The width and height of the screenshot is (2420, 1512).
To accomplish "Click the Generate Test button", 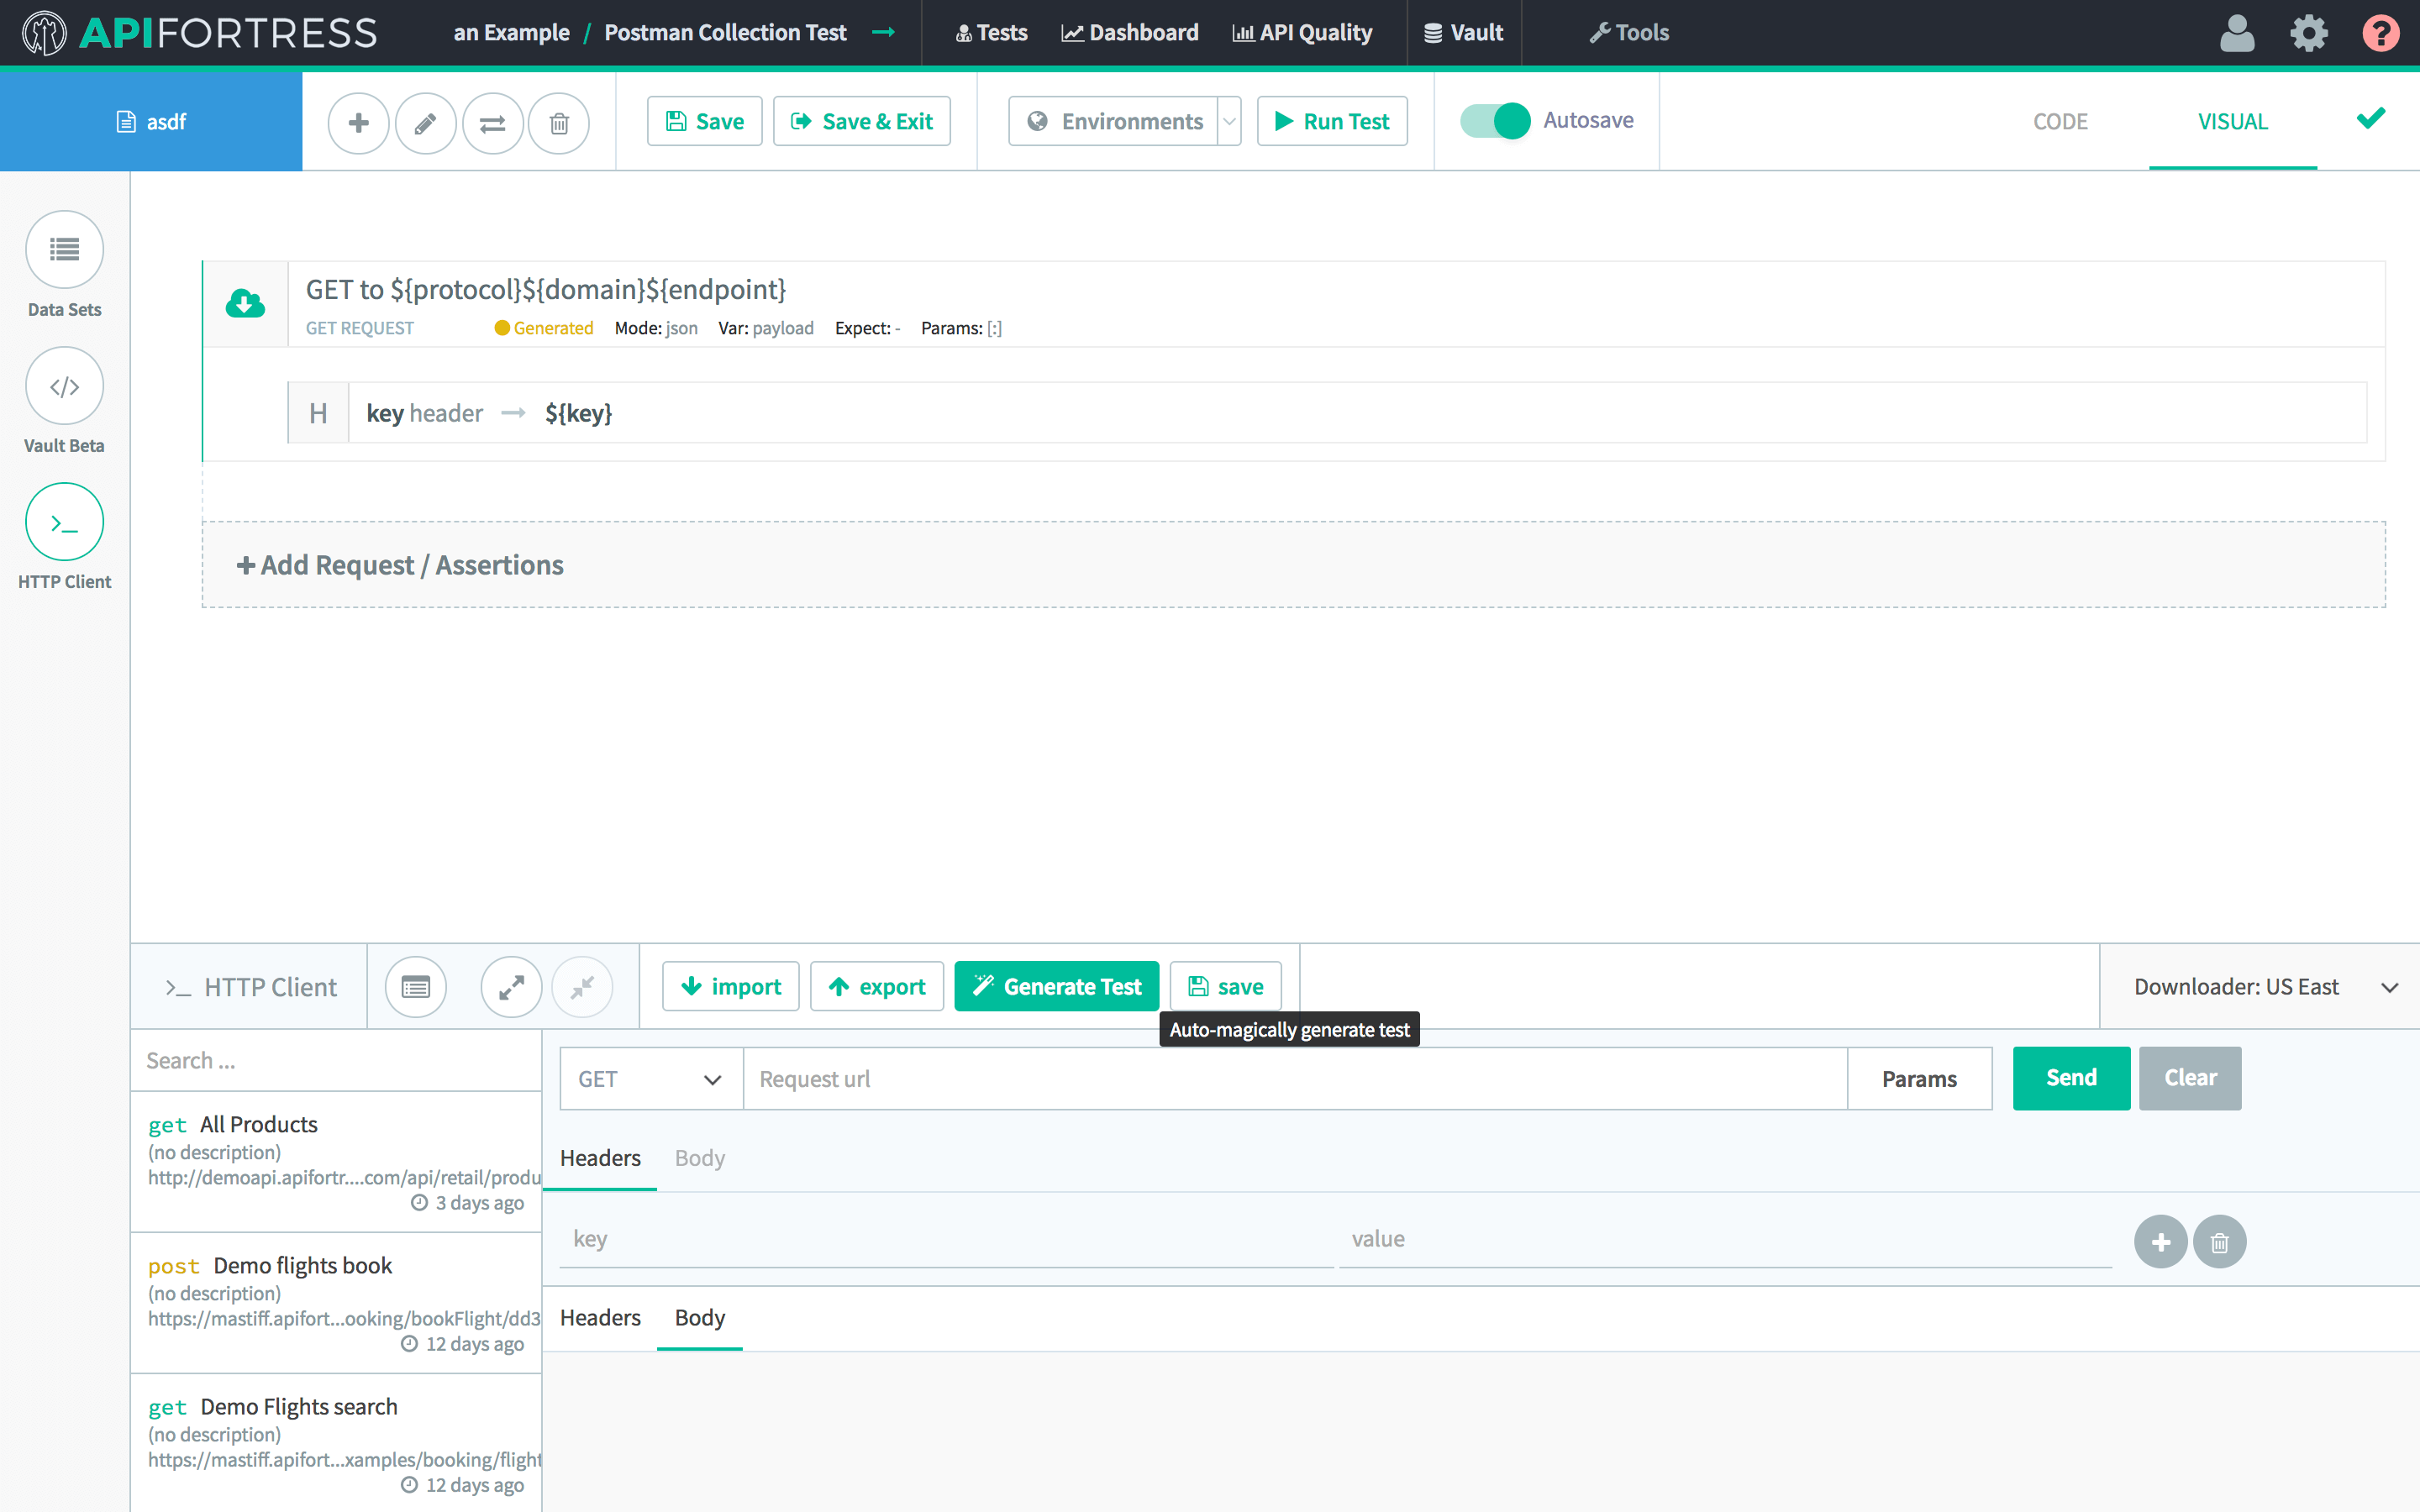I will pos(1056,987).
